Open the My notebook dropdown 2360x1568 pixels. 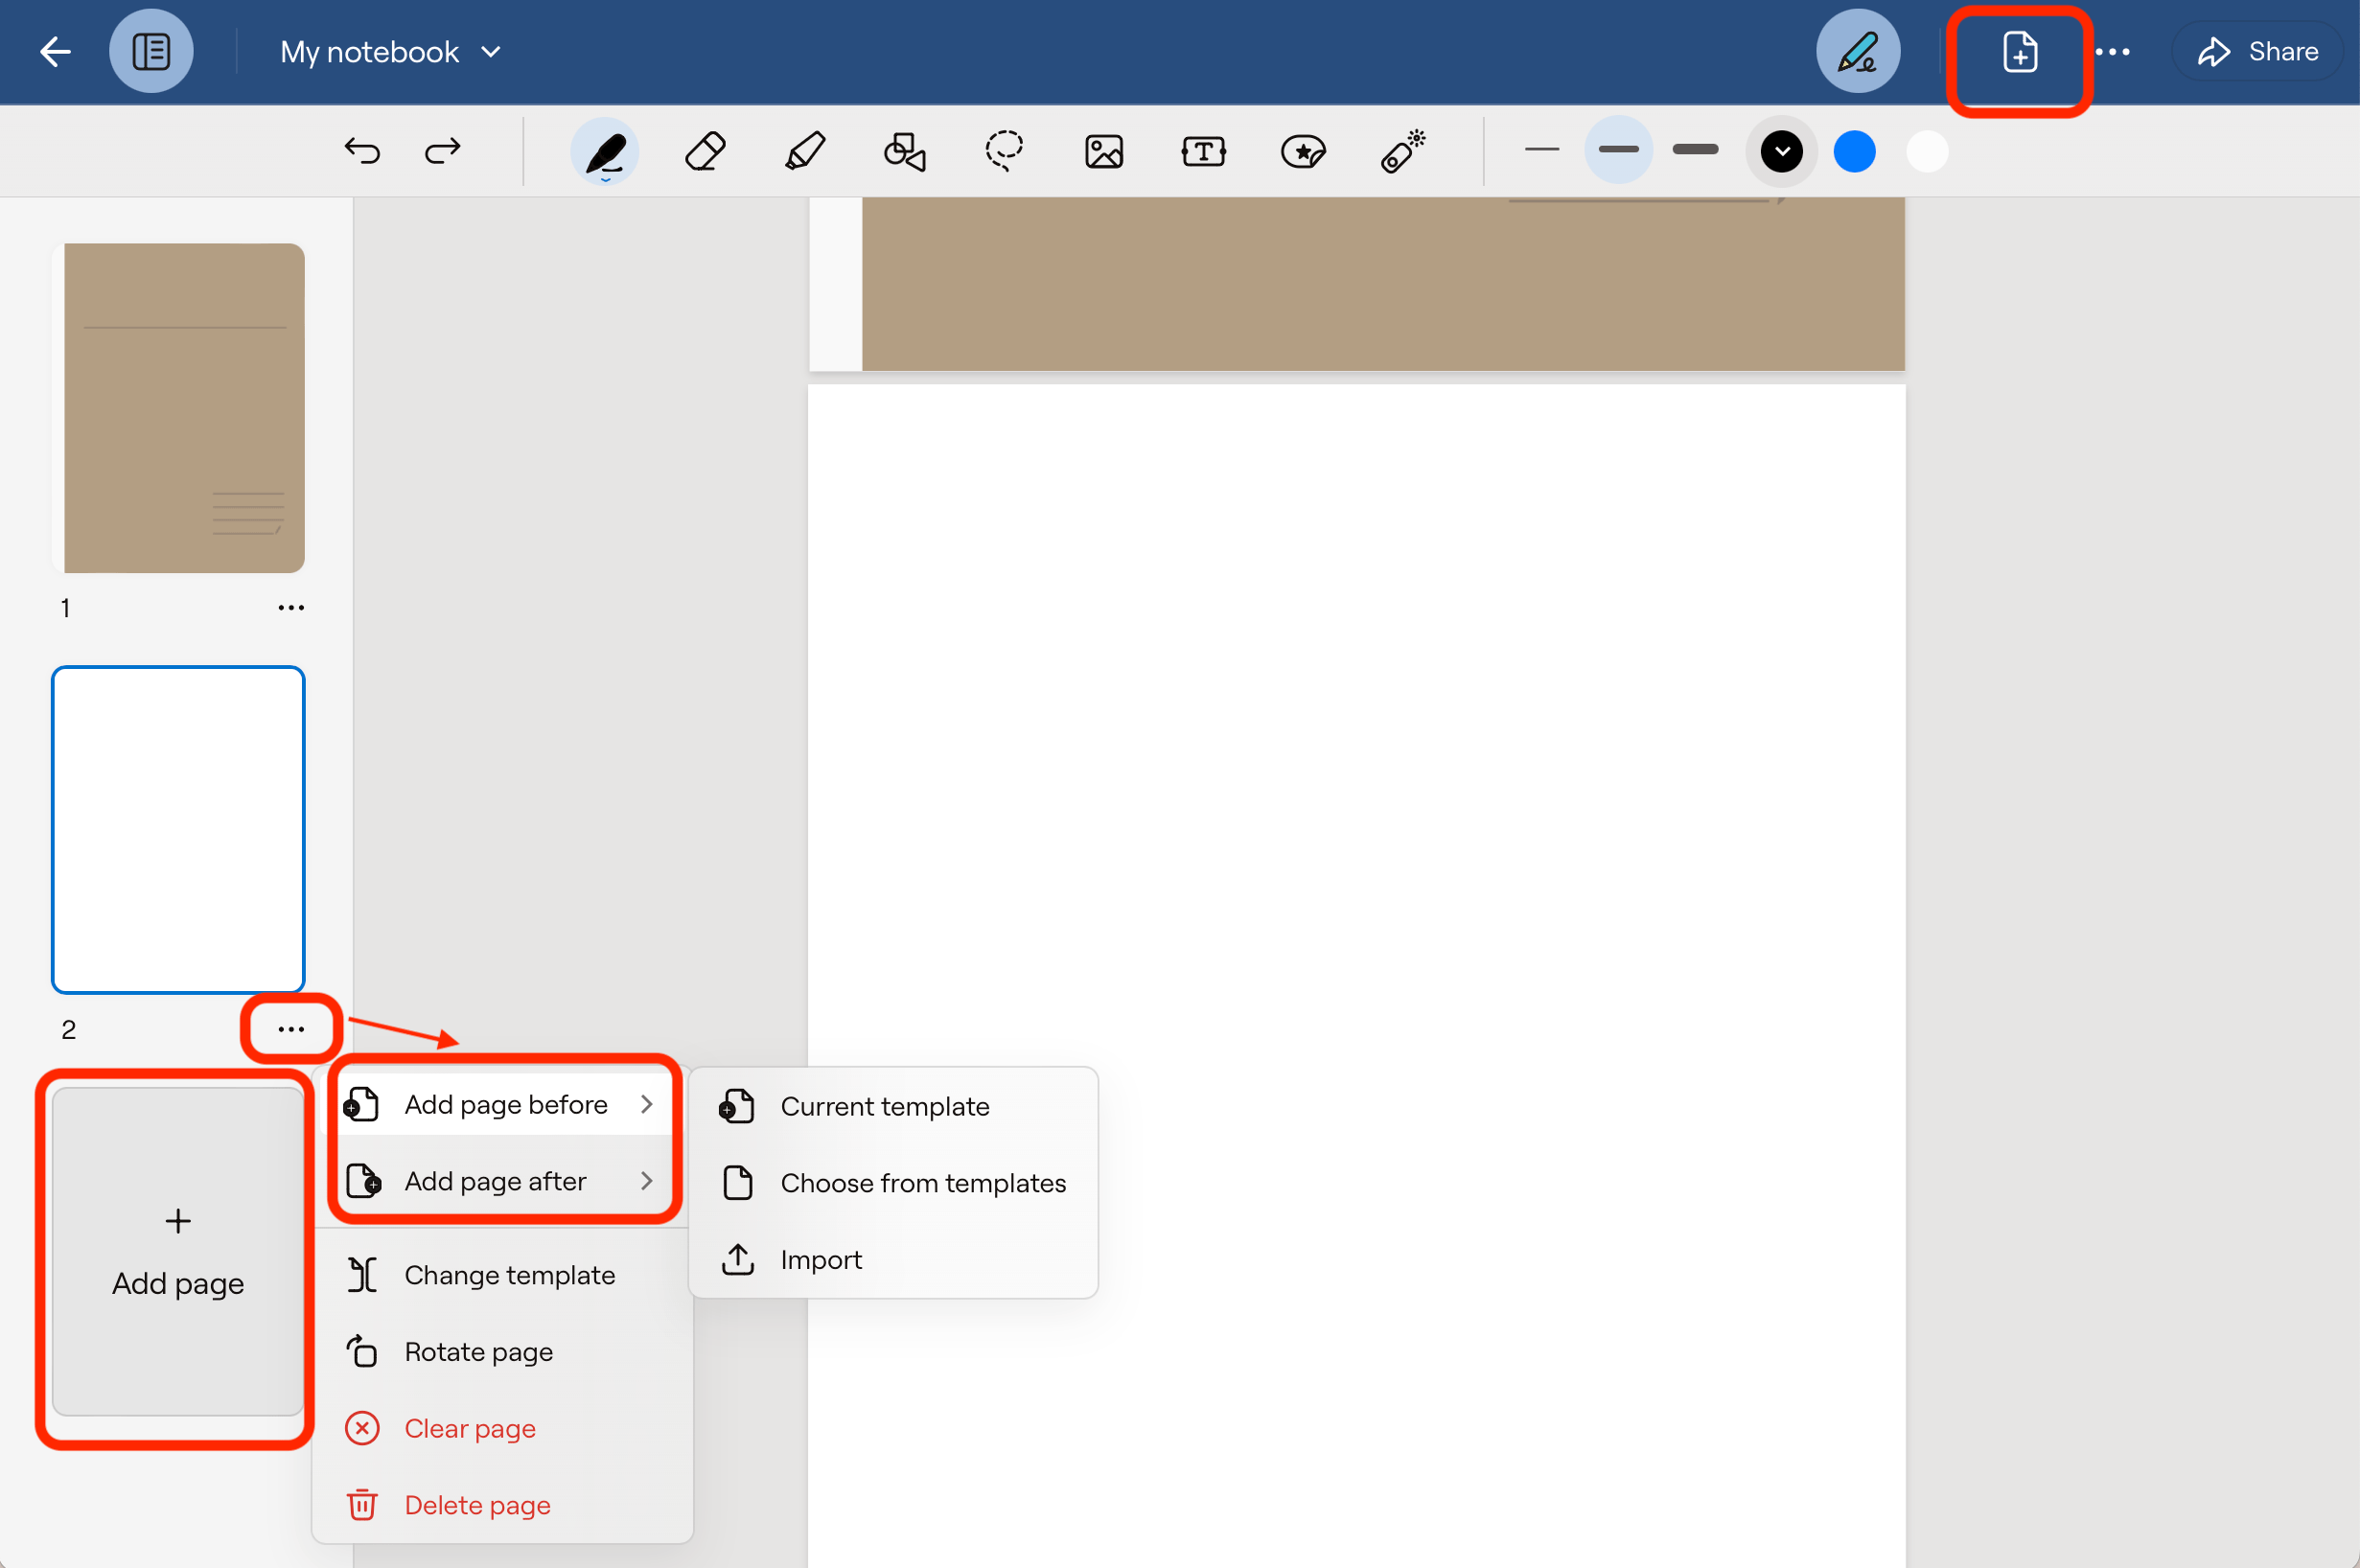pyautogui.click(x=390, y=51)
